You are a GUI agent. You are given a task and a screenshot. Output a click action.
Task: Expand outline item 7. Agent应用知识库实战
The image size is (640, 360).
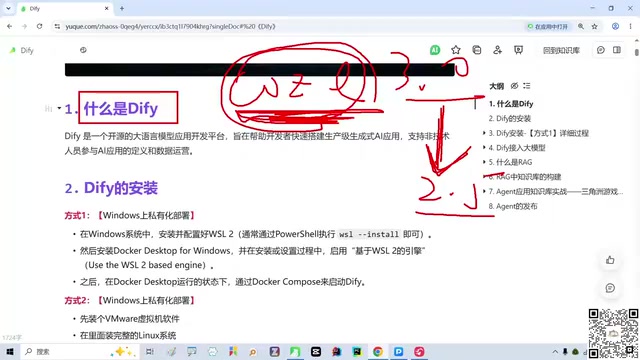tap(484, 191)
